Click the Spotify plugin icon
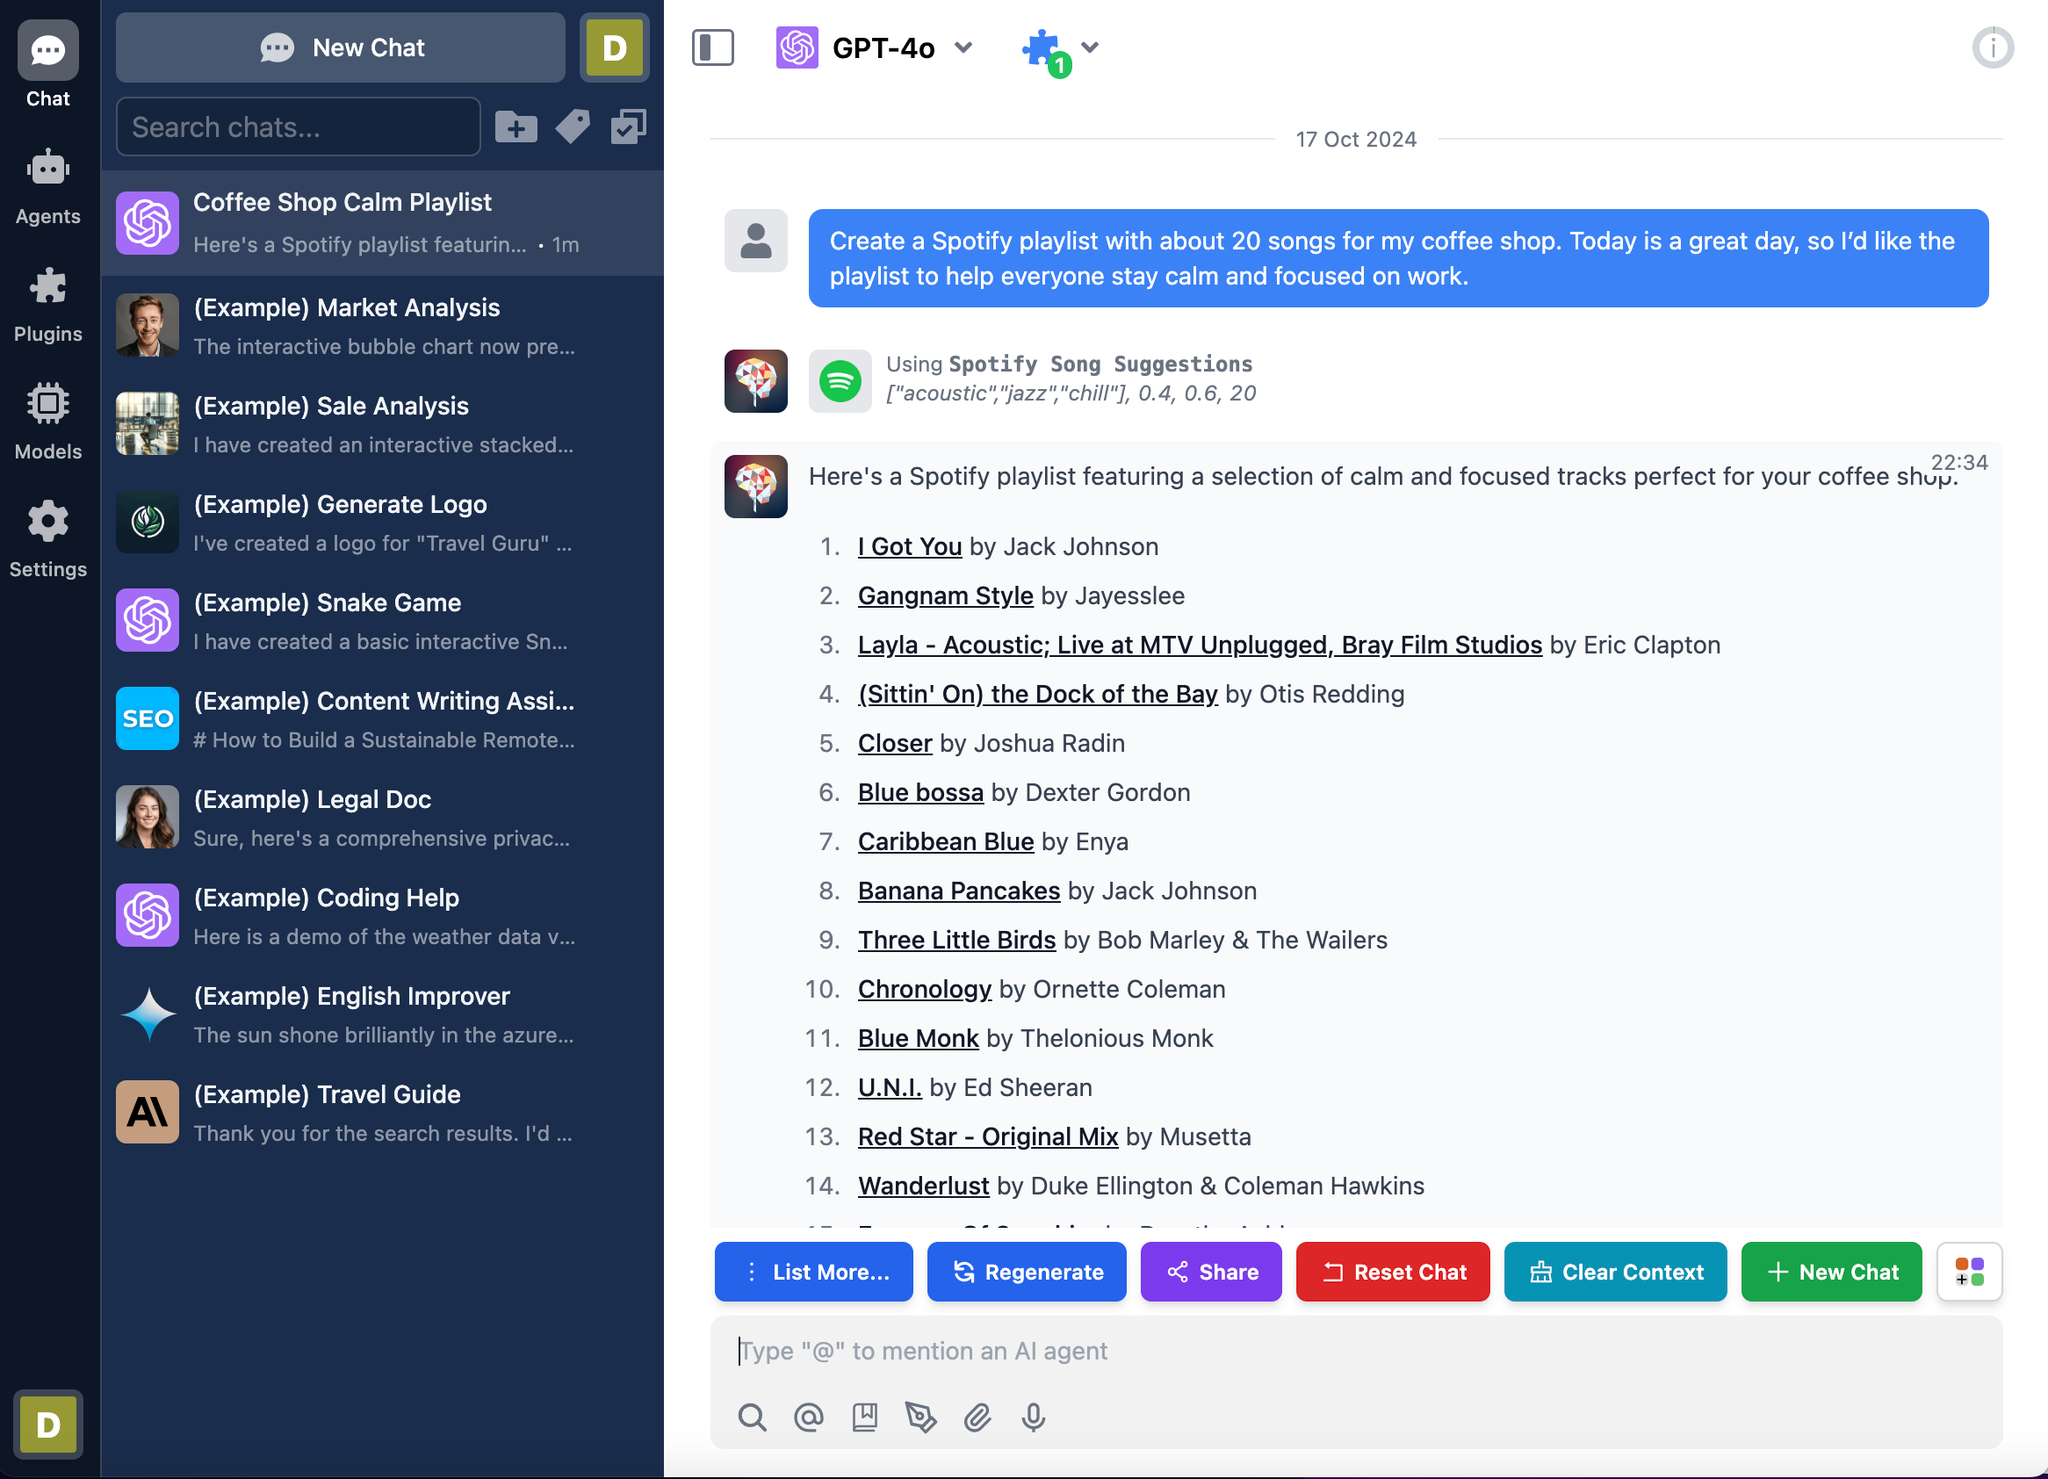This screenshot has height=1479, width=2048. click(x=840, y=380)
